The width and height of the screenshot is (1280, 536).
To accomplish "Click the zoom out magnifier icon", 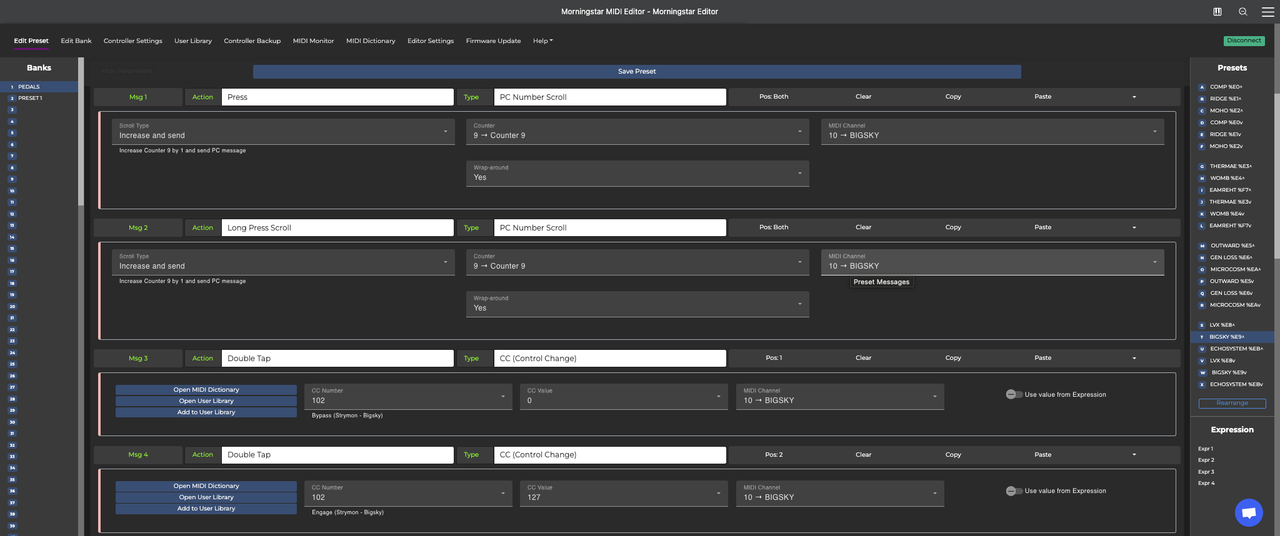I will [x=1243, y=12].
